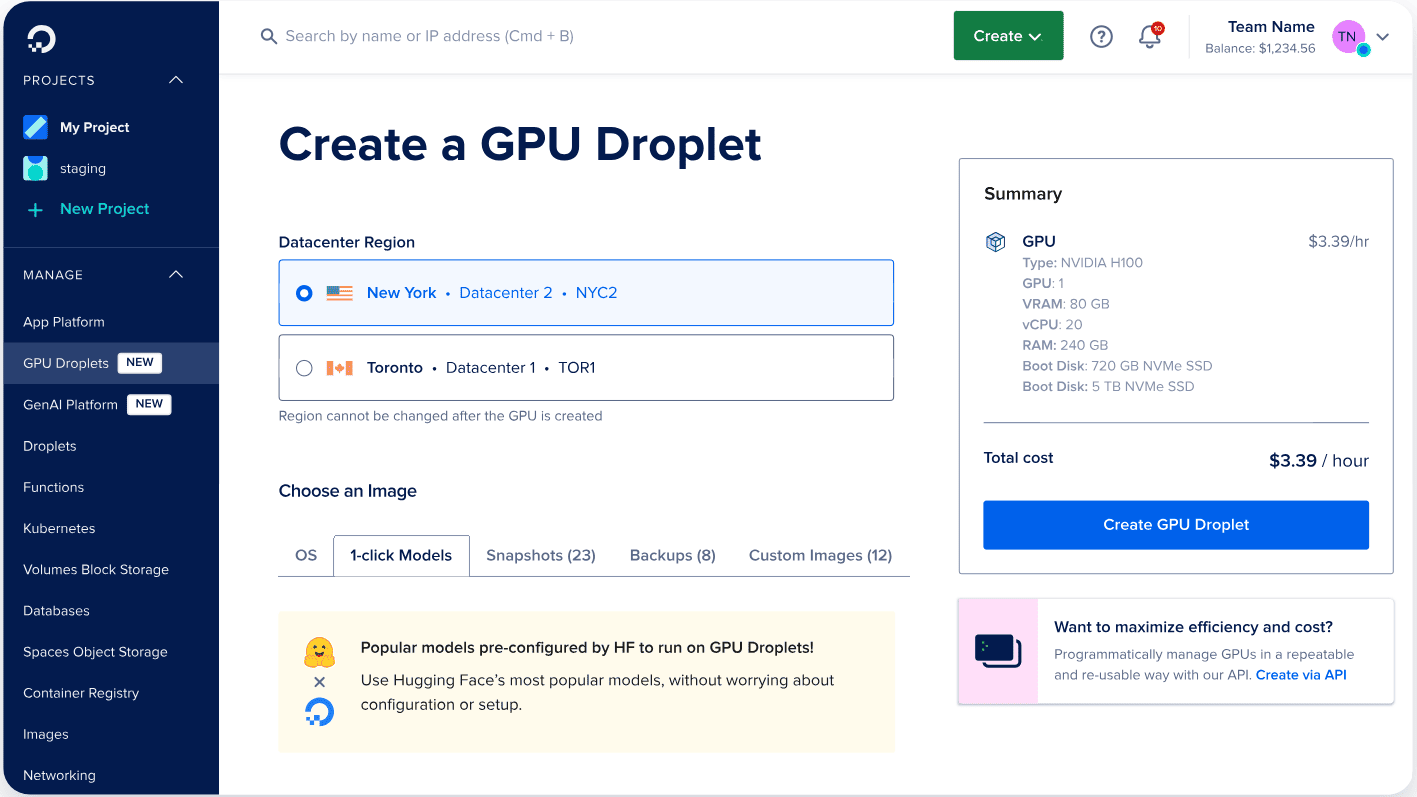Open the green Create dropdown

point(1008,36)
